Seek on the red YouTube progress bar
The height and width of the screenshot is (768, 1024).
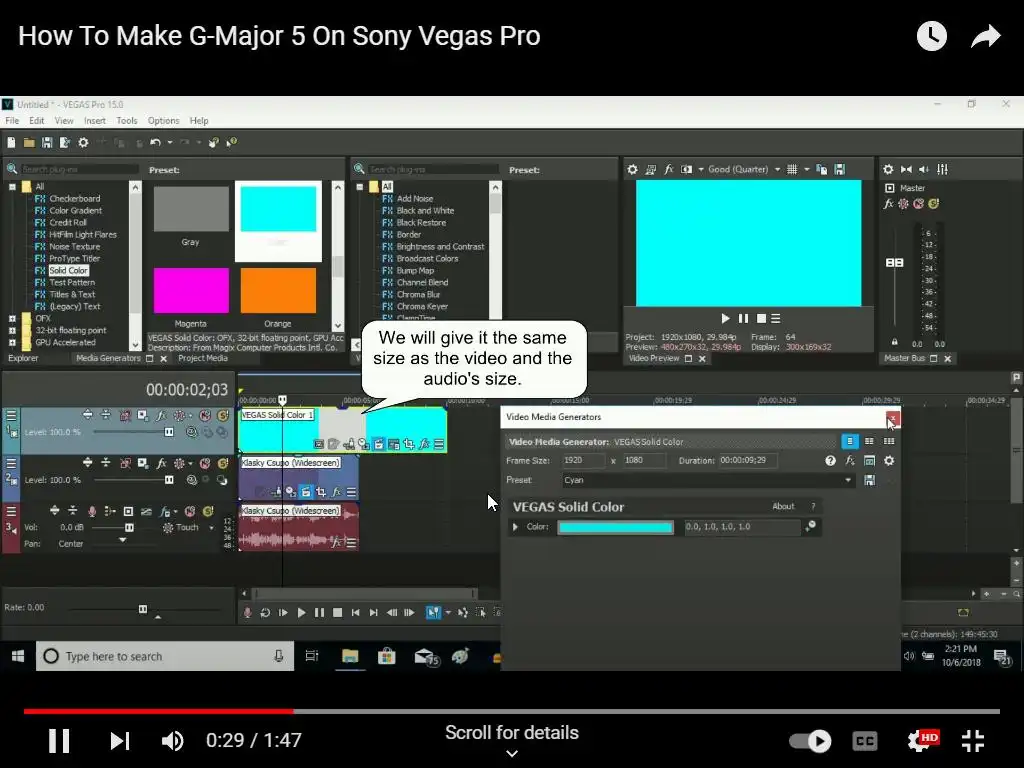[159, 711]
